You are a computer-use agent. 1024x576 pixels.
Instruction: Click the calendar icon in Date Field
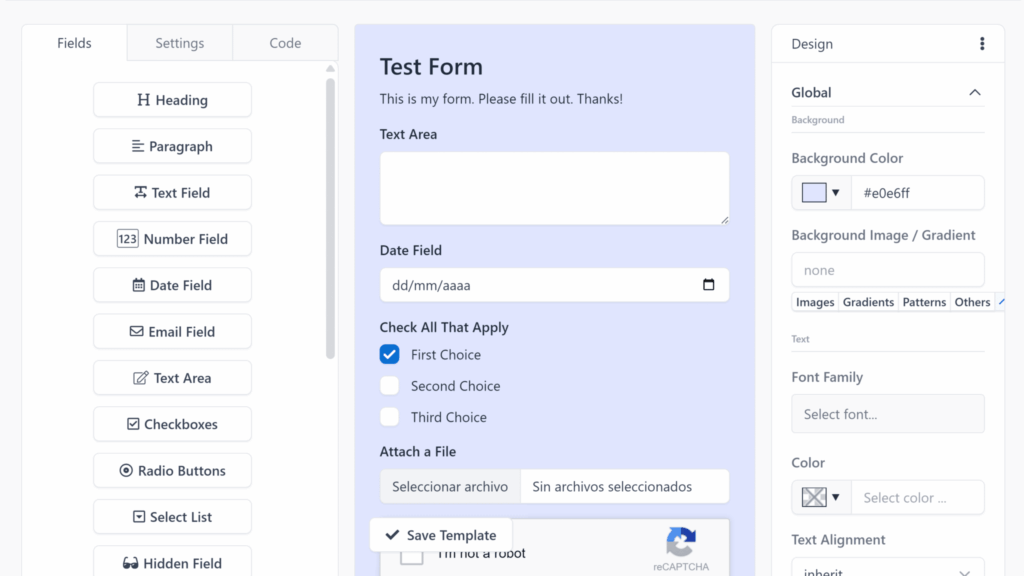pyautogui.click(x=709, y=285)
